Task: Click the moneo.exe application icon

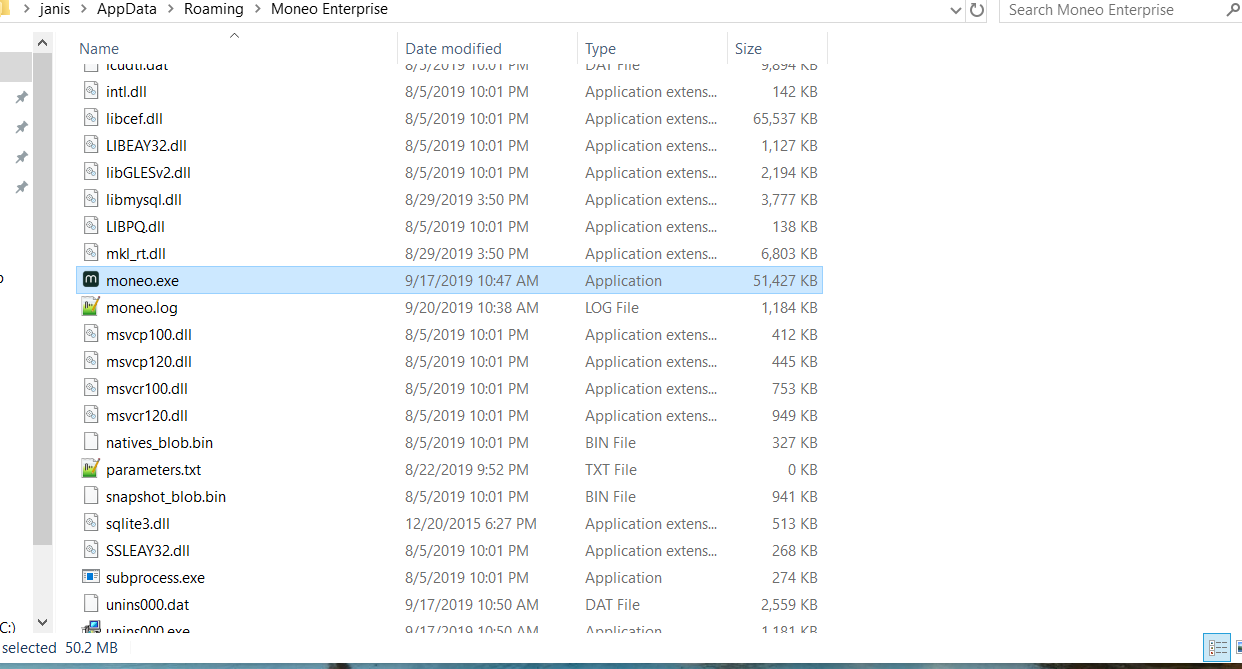Action: tap(91, 281)
